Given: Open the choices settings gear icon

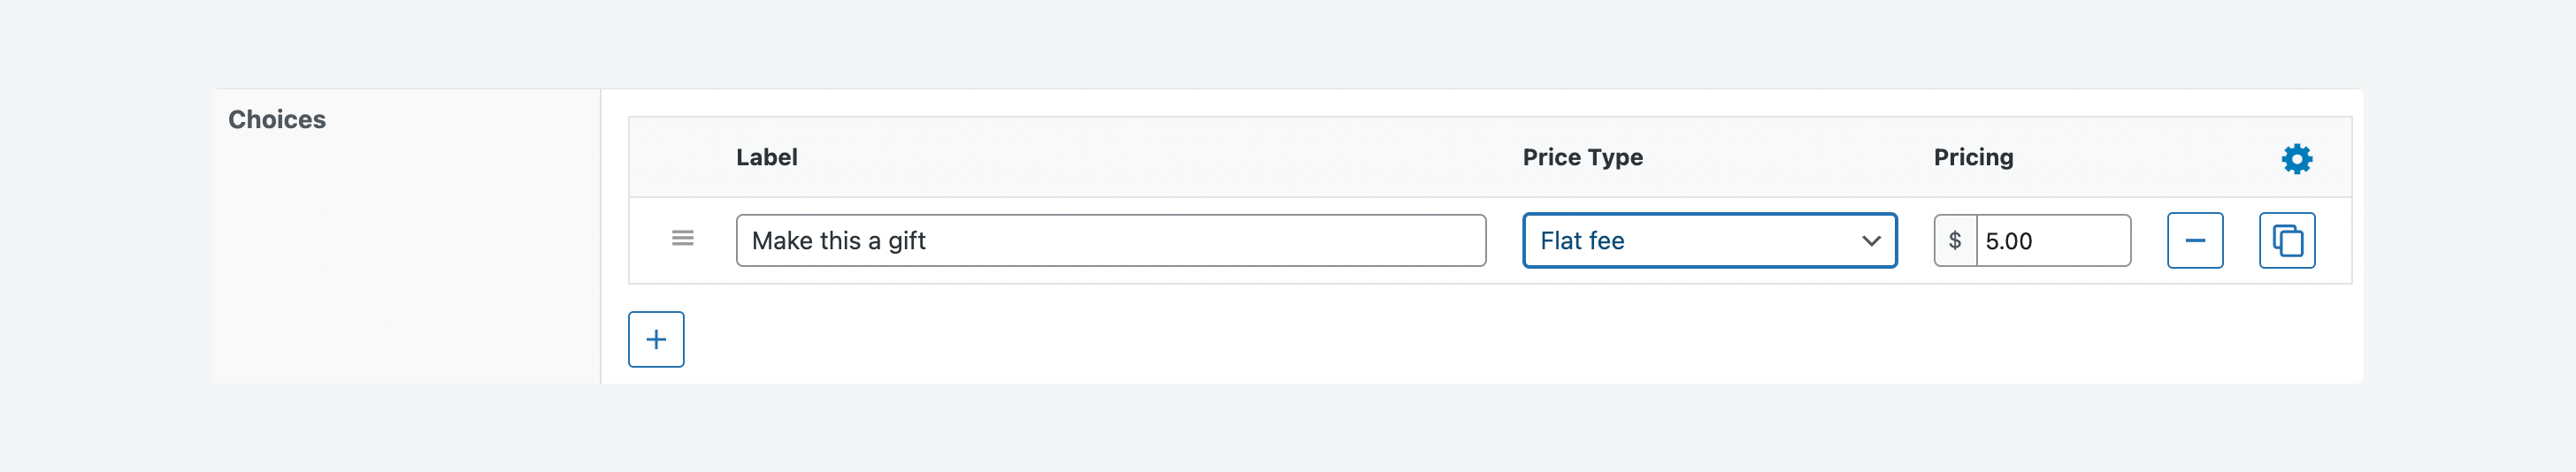Looking at the screenshot, I should pyautogui.click(x=2296, y=158).
